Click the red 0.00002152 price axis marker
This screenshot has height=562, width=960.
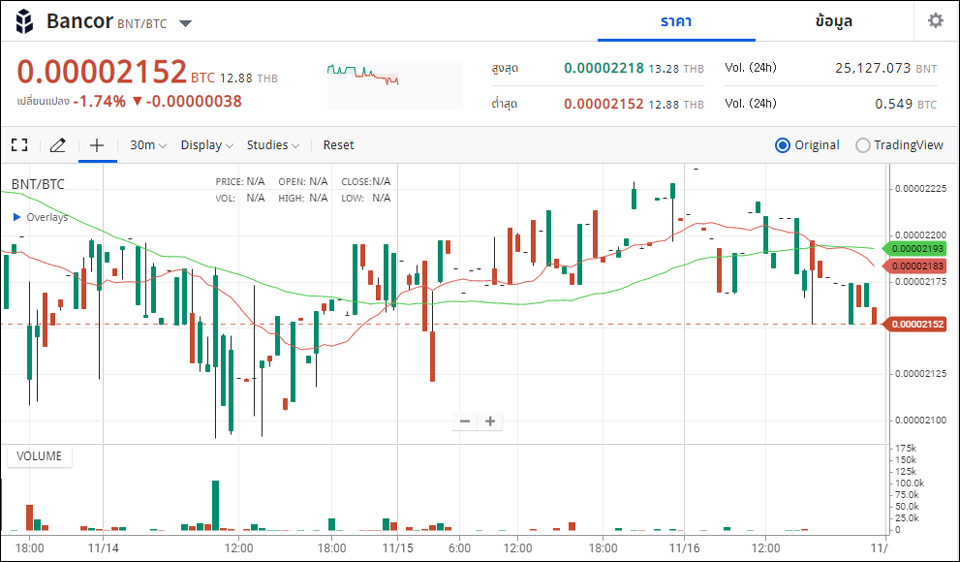click(916, 324)
